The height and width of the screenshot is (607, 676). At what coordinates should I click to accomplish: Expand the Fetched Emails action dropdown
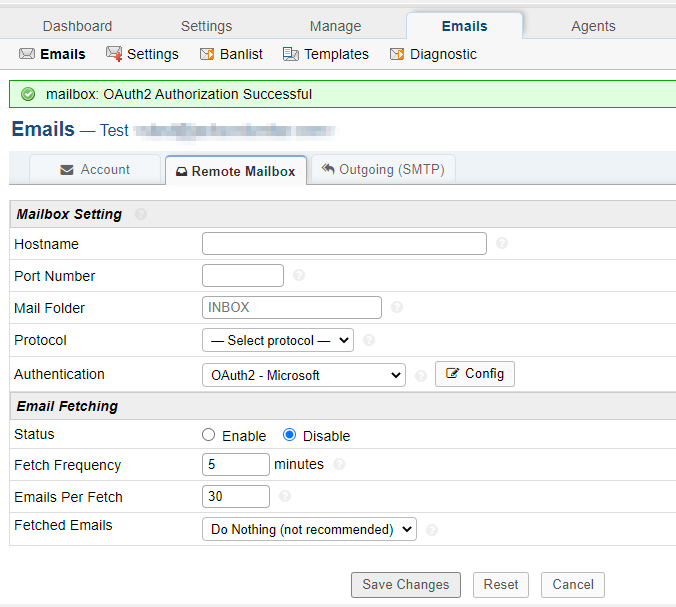(309, 529)
